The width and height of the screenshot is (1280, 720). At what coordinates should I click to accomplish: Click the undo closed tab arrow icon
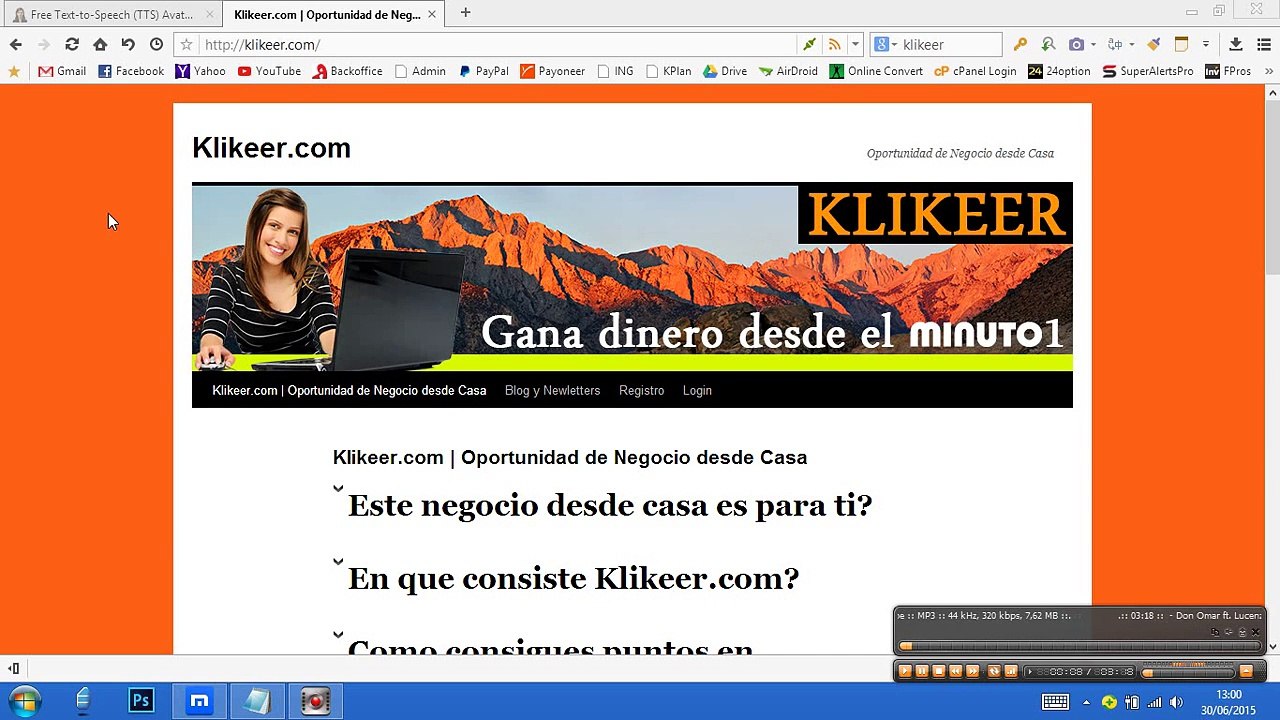pos(128,44)
